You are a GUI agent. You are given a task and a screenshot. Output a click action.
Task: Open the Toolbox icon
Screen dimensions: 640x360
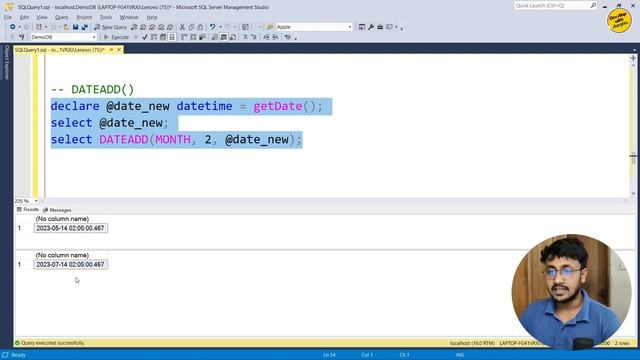coord(380,27)
